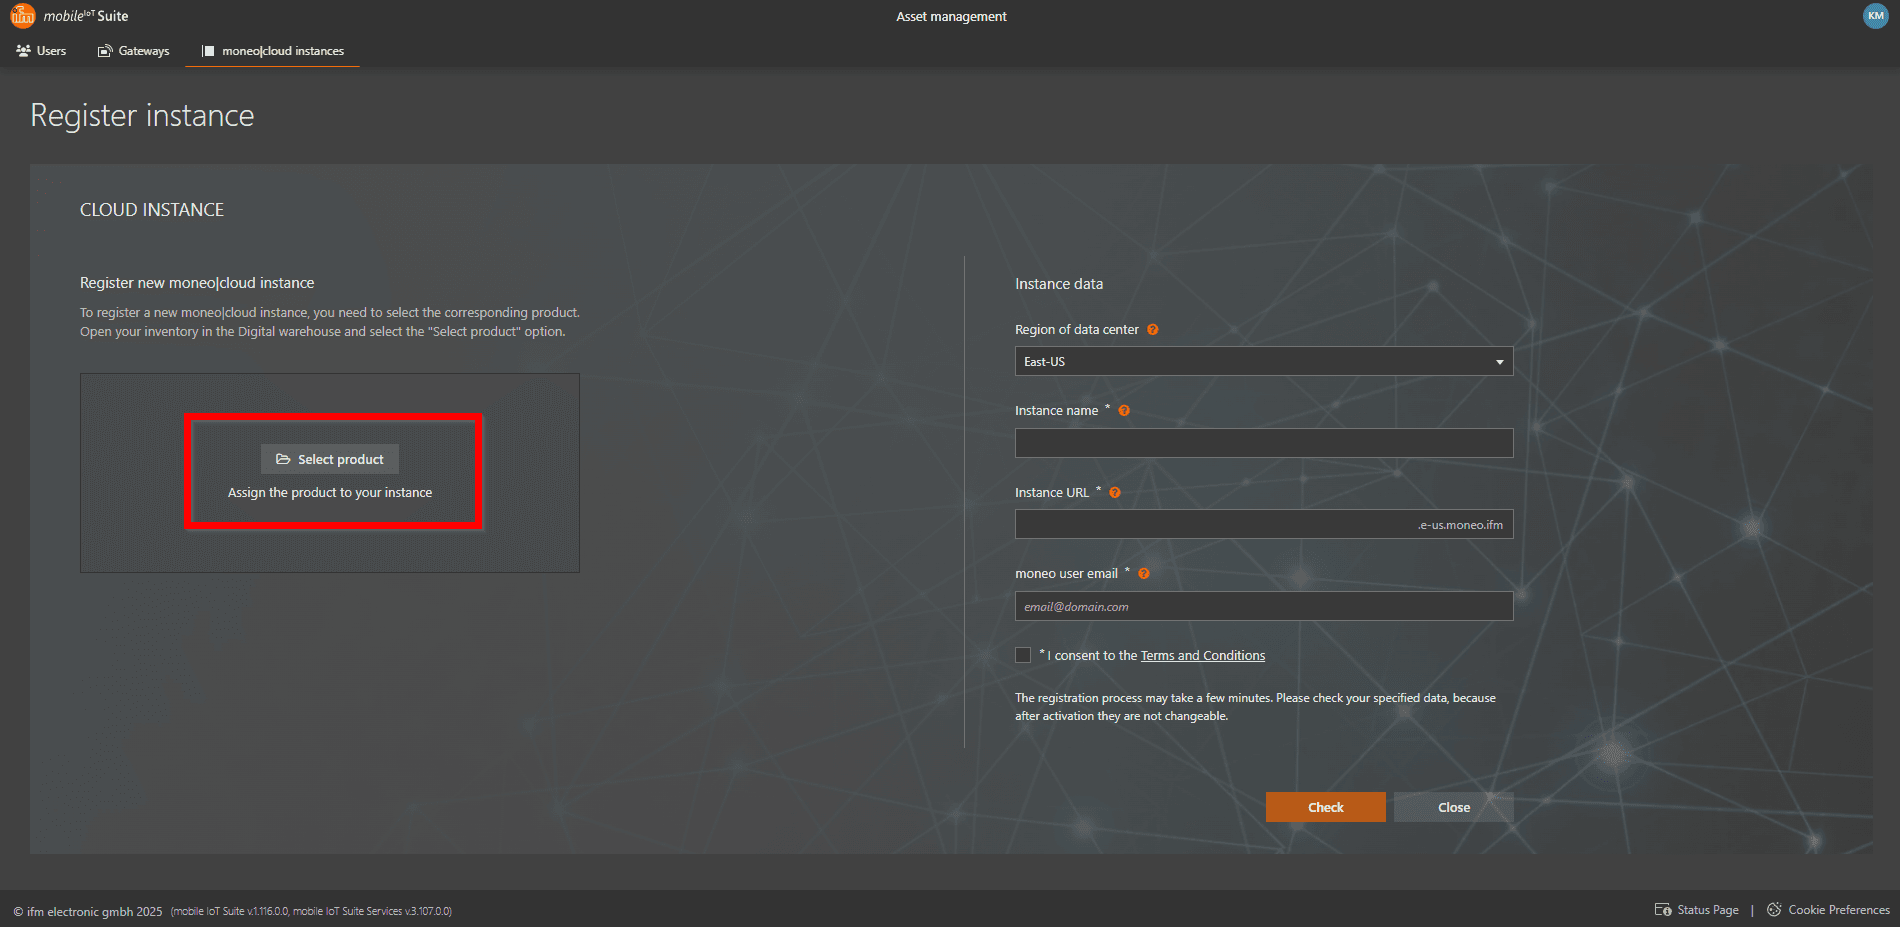Click into the Instance URL field

(1264, 524)
